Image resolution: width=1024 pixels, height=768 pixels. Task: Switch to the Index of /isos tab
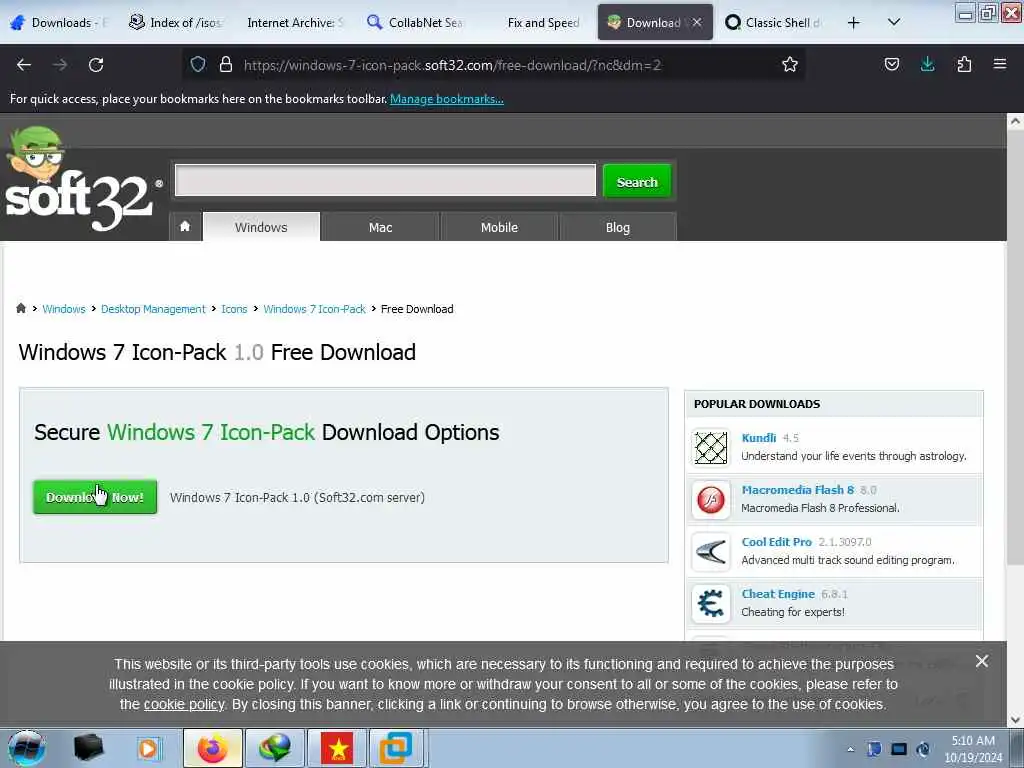pyautogui.click(x=176, y=23)
